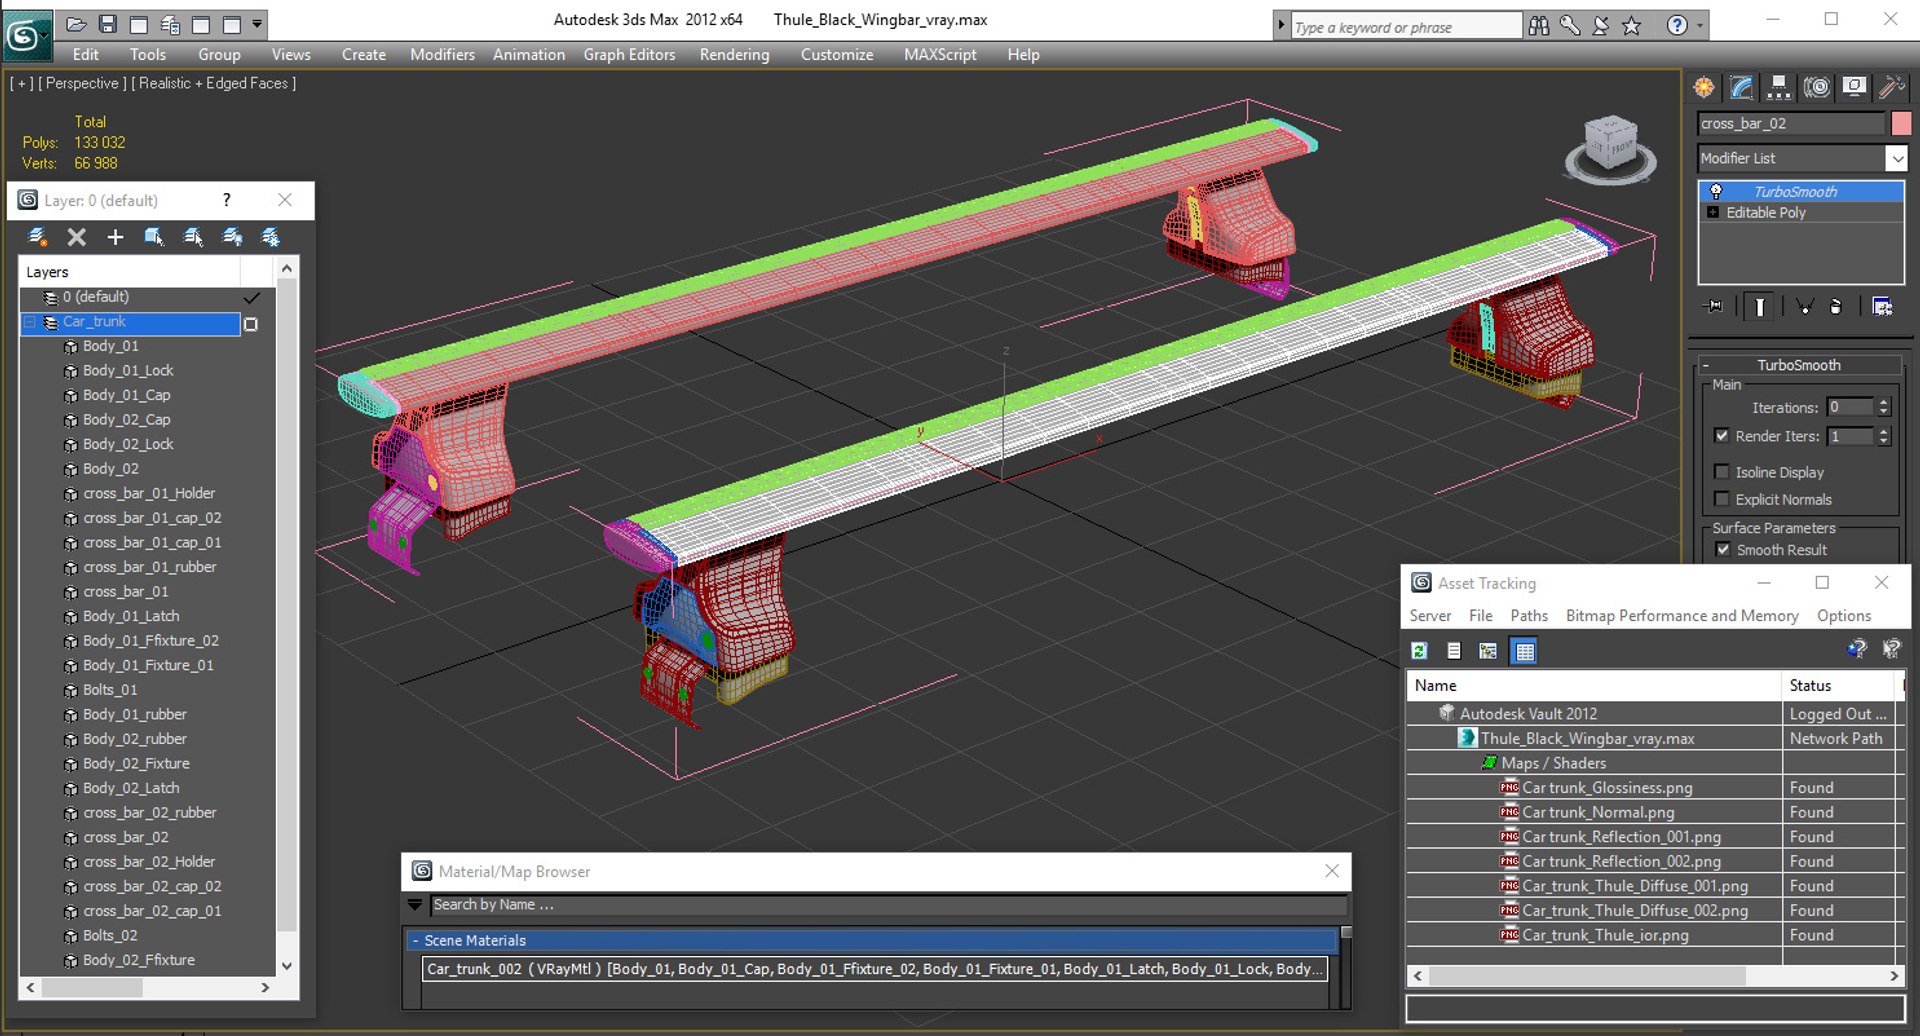Viewport: 1920px width, 1036px height.
Task: Collapse Scene Materials group
Action: [415, 940]
